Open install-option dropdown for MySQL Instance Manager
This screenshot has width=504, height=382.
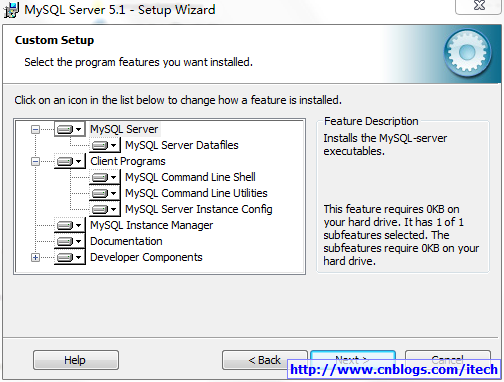pyautogui.click(x=69, y=225)
